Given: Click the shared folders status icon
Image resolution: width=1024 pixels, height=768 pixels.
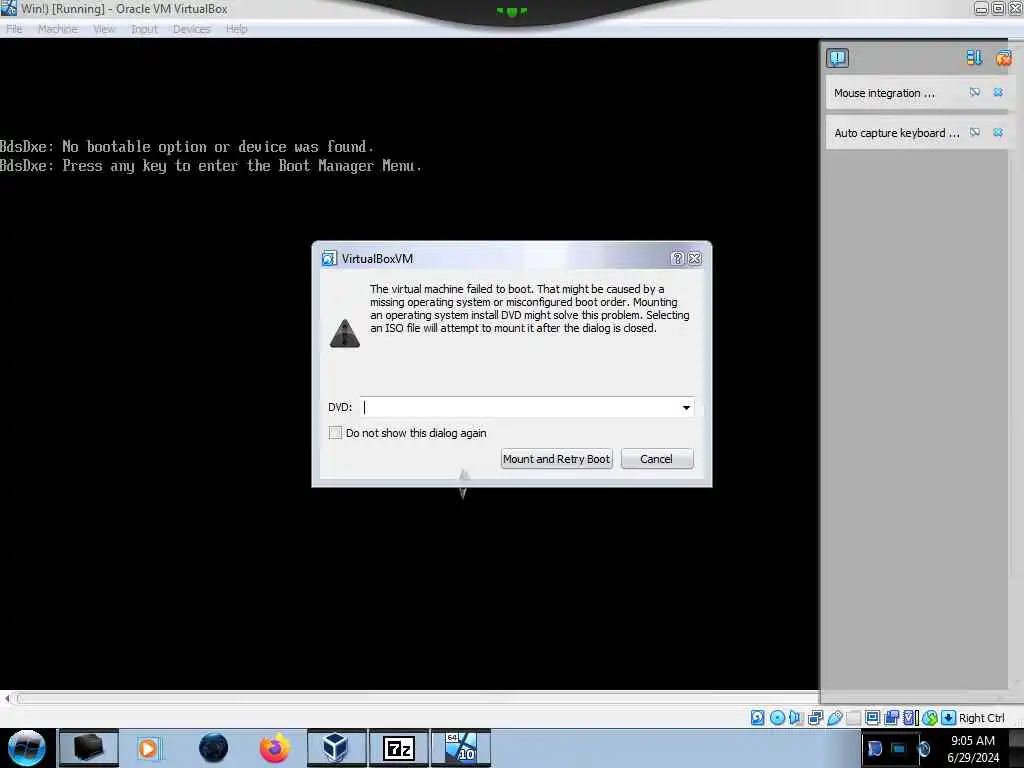Looking at the screenshot, I should pos(854,718).
